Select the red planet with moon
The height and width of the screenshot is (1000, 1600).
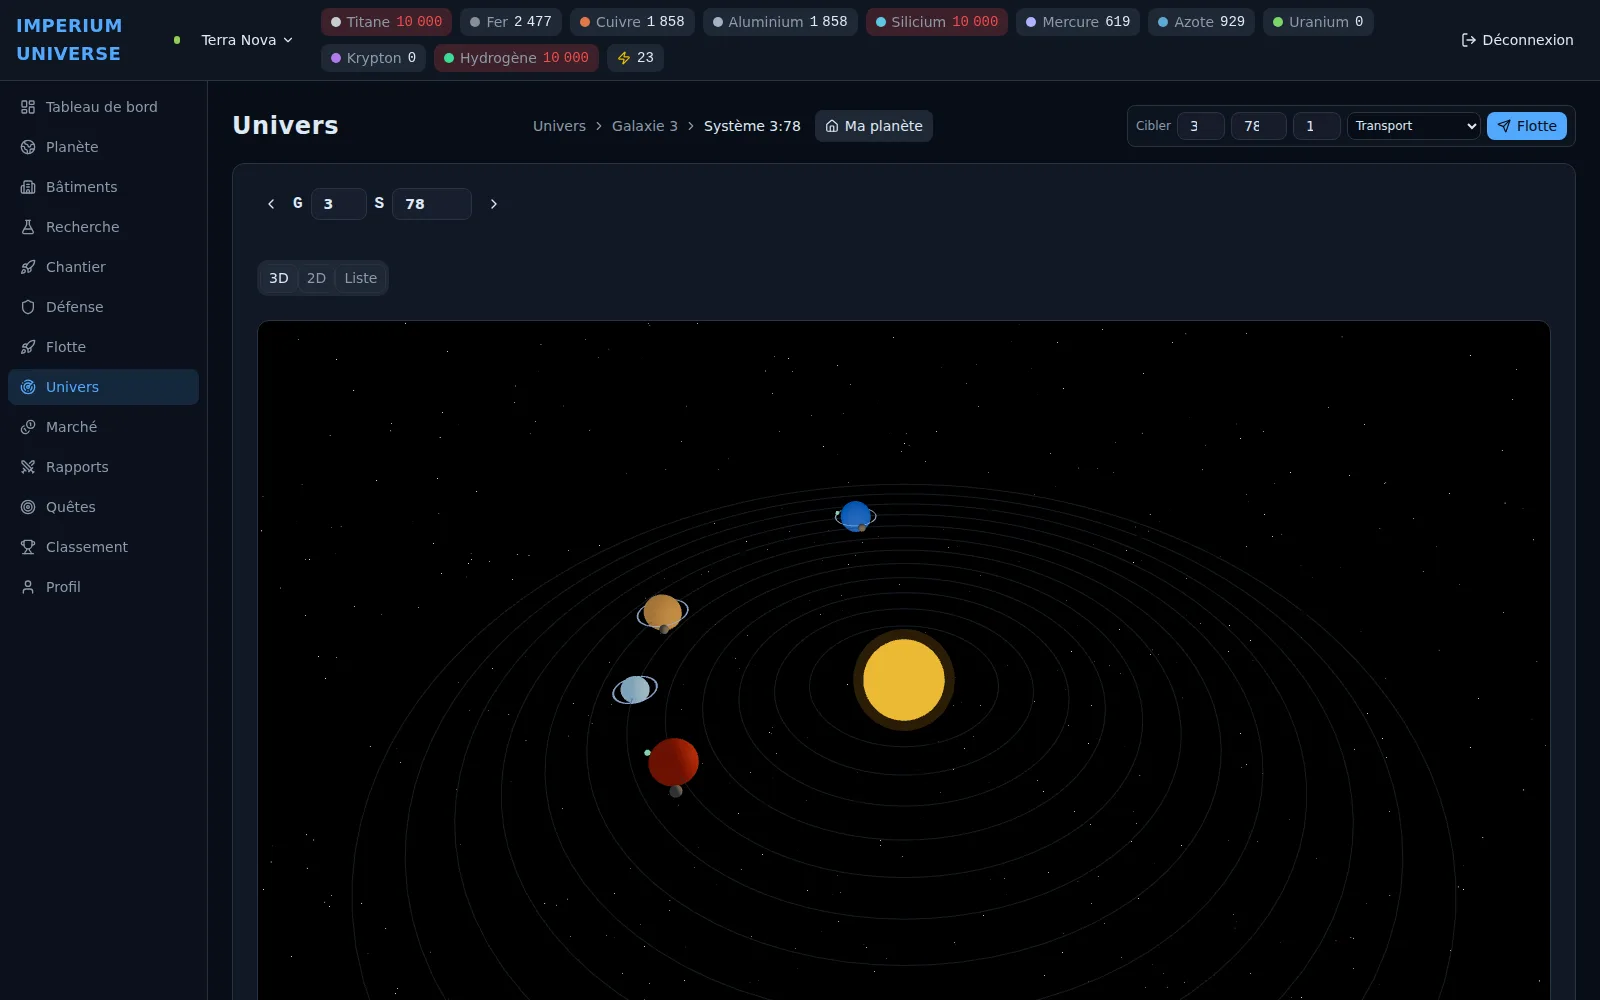[673, 763]
